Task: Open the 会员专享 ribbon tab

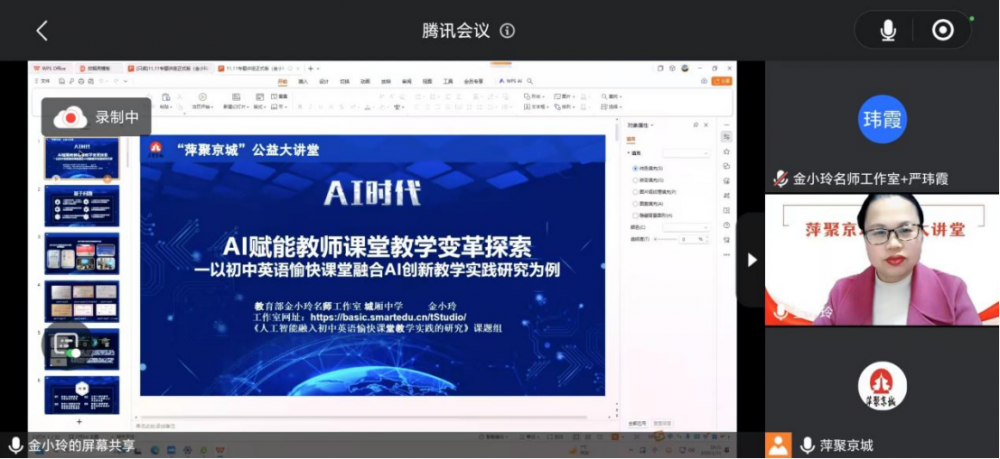Action: point(473,82)
